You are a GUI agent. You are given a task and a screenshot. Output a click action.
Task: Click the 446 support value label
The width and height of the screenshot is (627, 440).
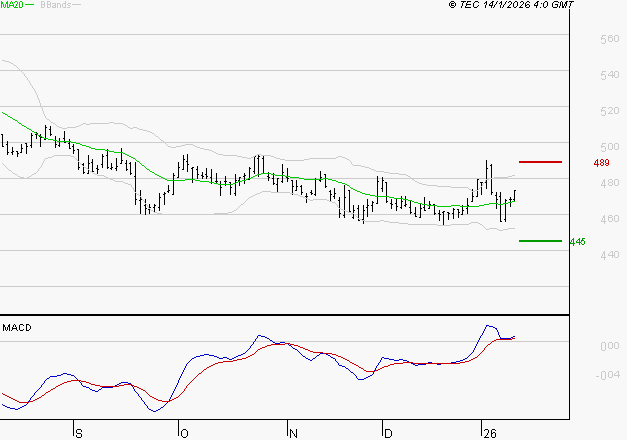pos(577,242)
